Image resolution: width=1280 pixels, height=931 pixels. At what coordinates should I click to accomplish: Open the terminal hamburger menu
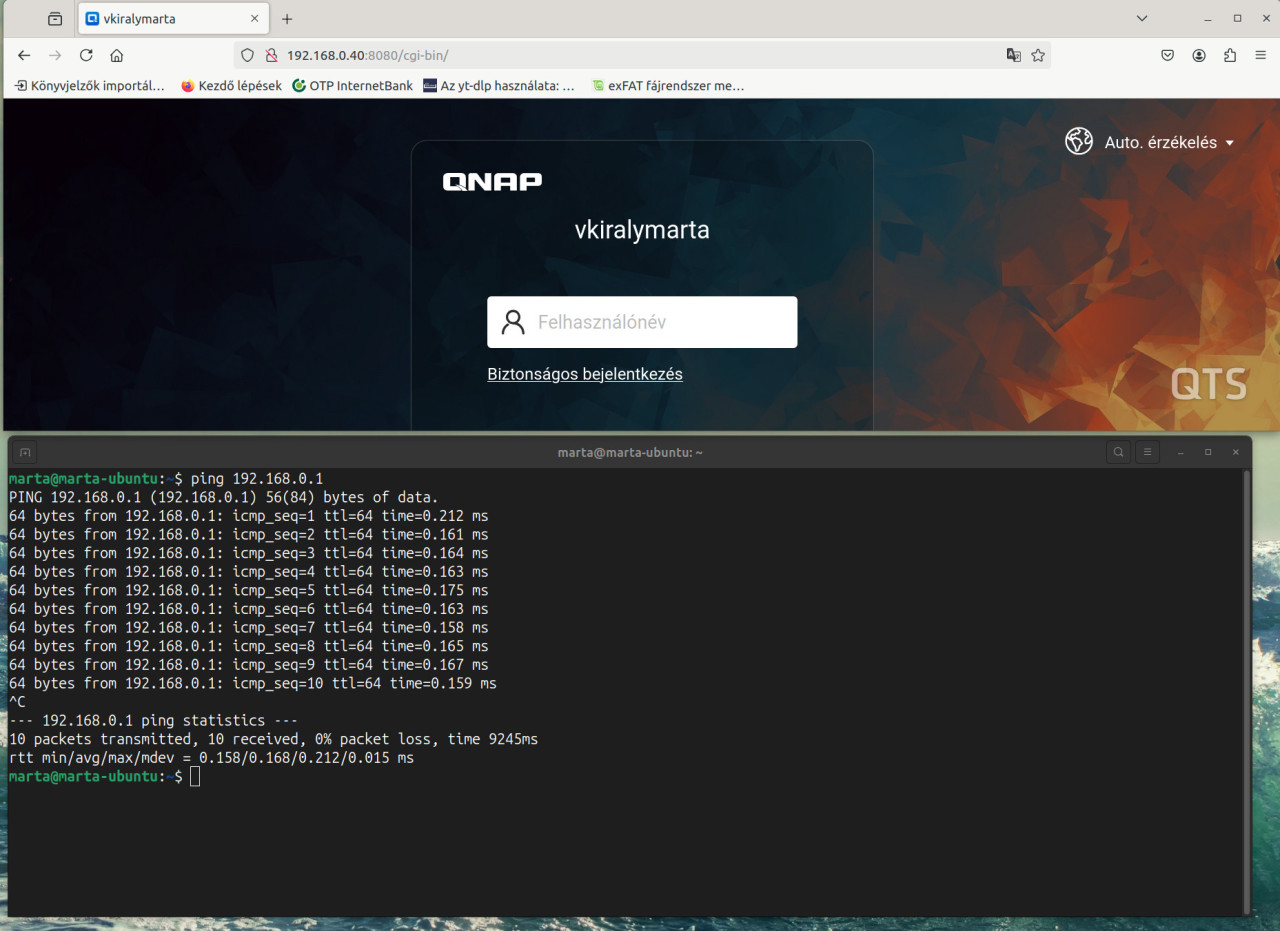coord(1147,452)
